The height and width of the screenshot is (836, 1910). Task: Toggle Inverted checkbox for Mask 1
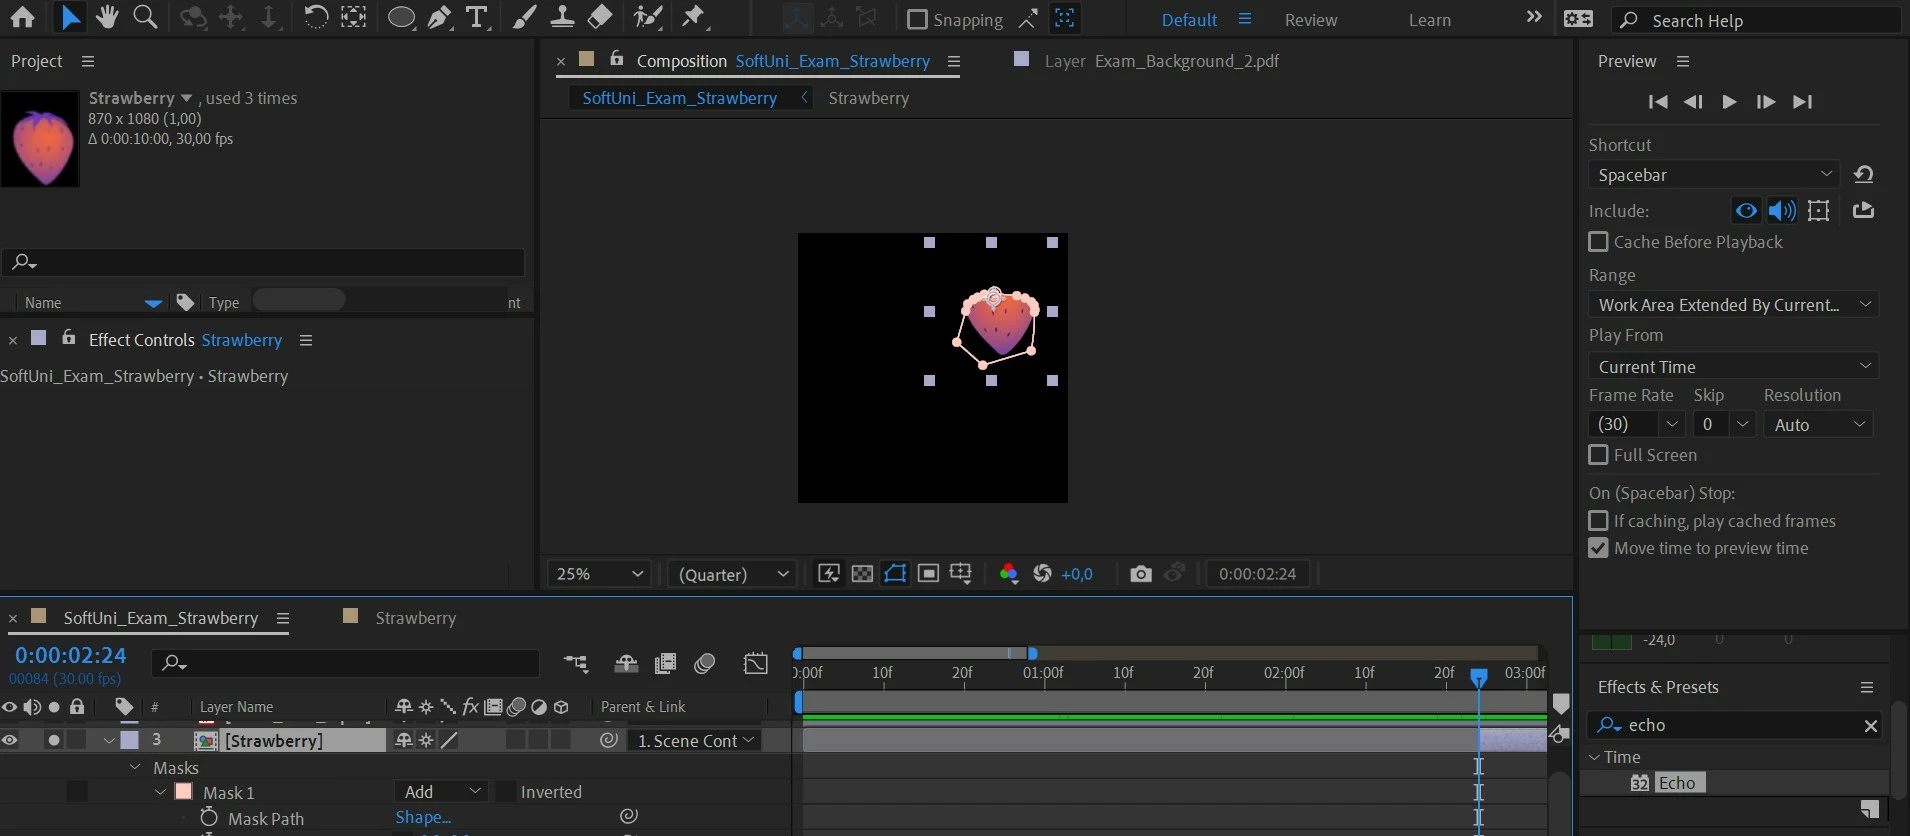point(506,792)
